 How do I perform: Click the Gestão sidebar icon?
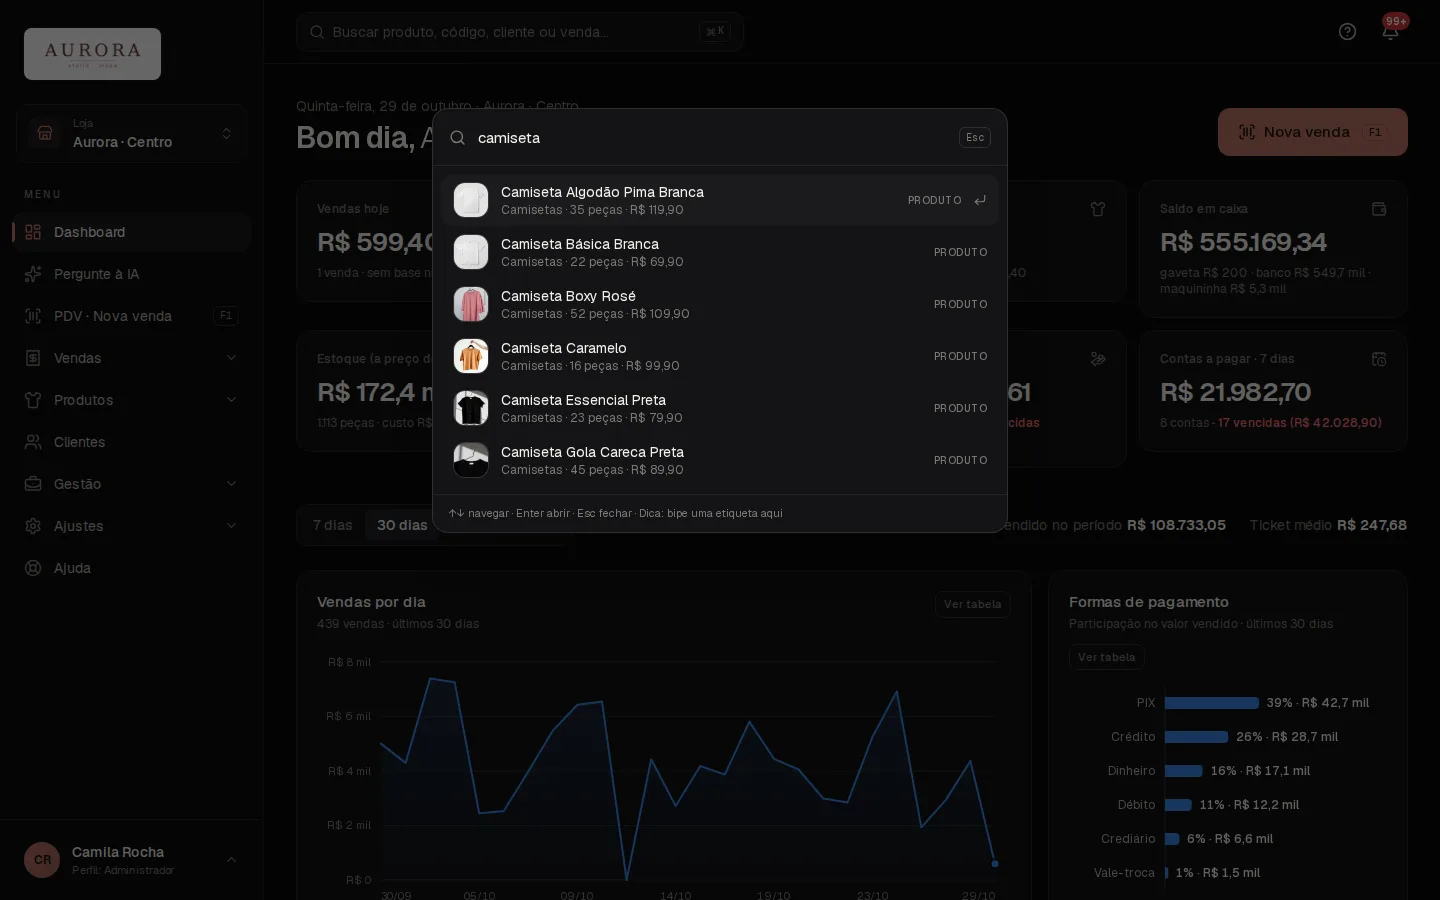tap(33, 484)
